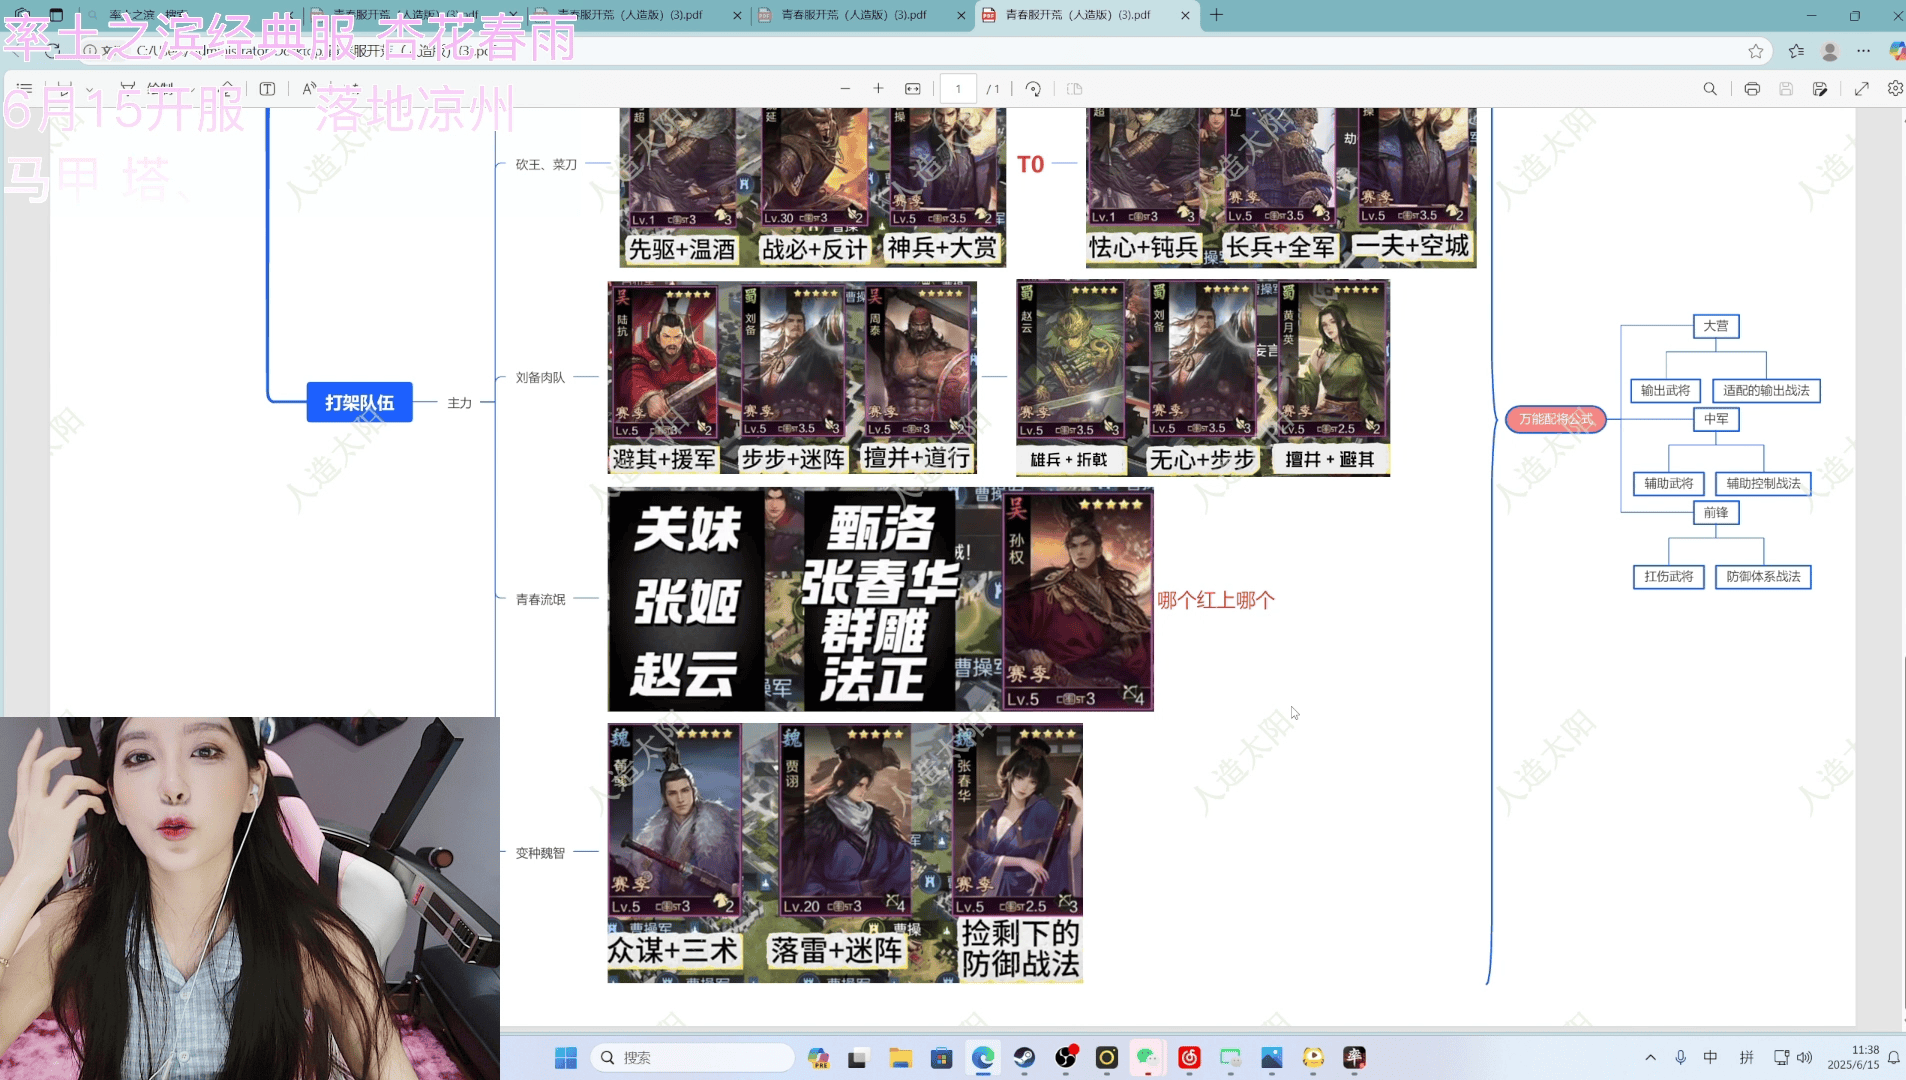
Task: Enter full screen PDF view
Action: [1861, 89]
